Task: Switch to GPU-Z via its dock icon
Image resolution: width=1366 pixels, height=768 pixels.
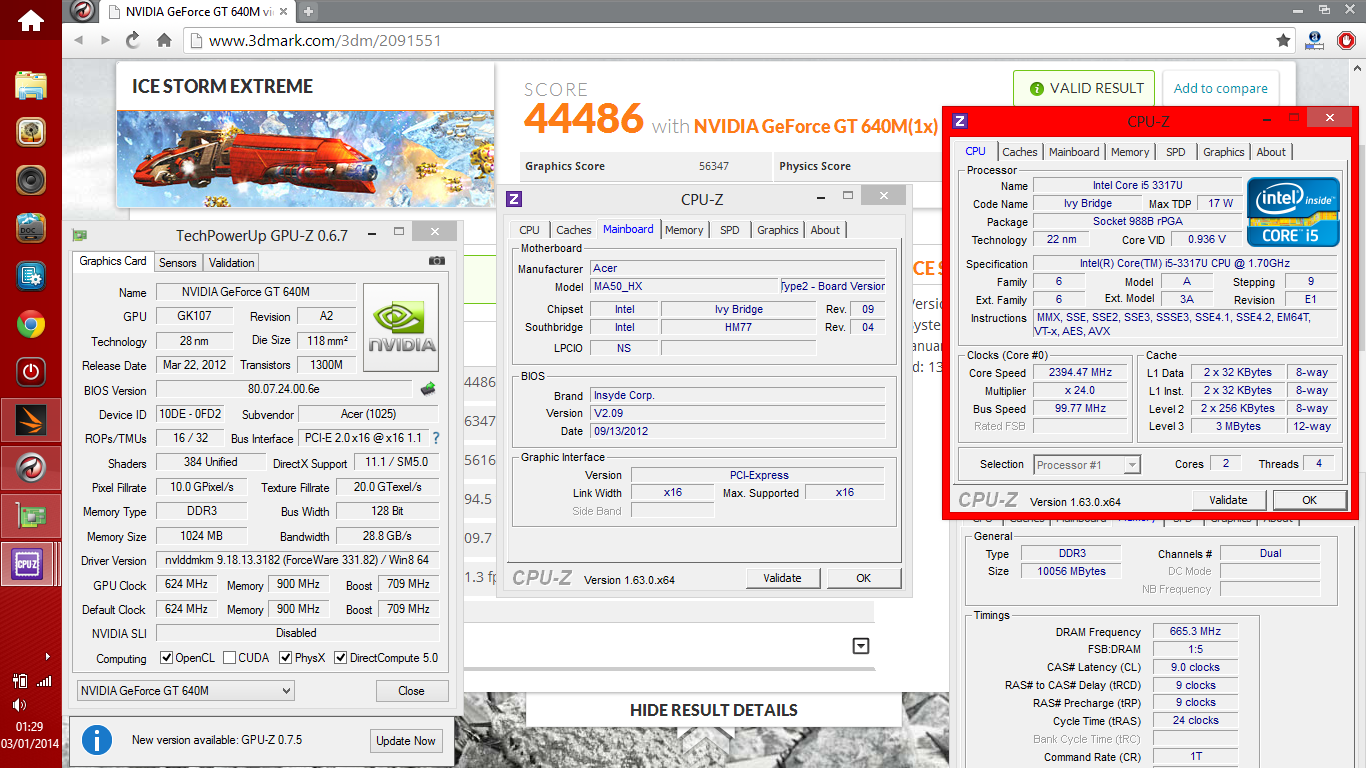Action: (x=31, y=515)
